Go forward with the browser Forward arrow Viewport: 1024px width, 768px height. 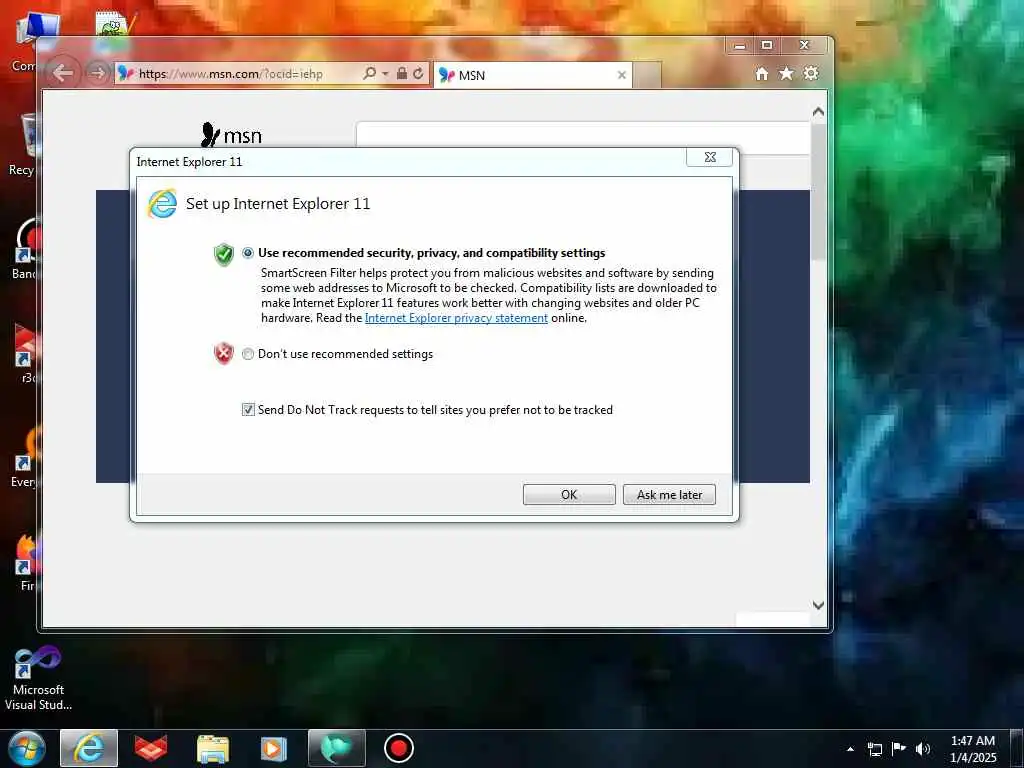point(97,73)
